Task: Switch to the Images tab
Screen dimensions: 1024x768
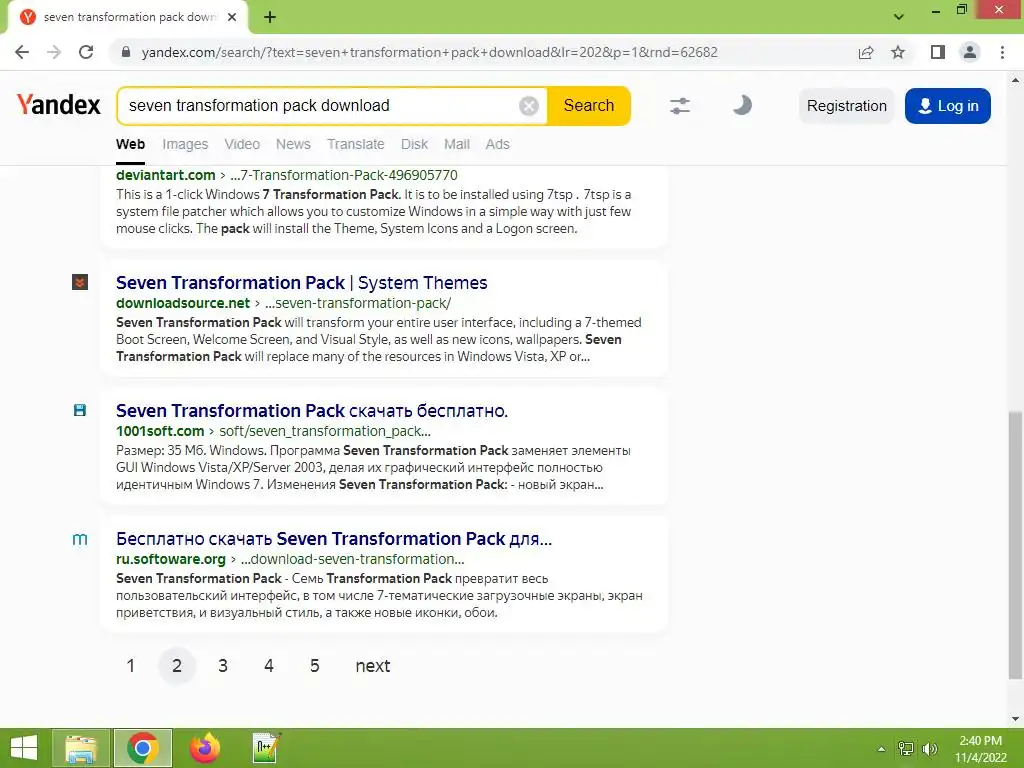Action: pyautogui.click(x=185, y=144)
